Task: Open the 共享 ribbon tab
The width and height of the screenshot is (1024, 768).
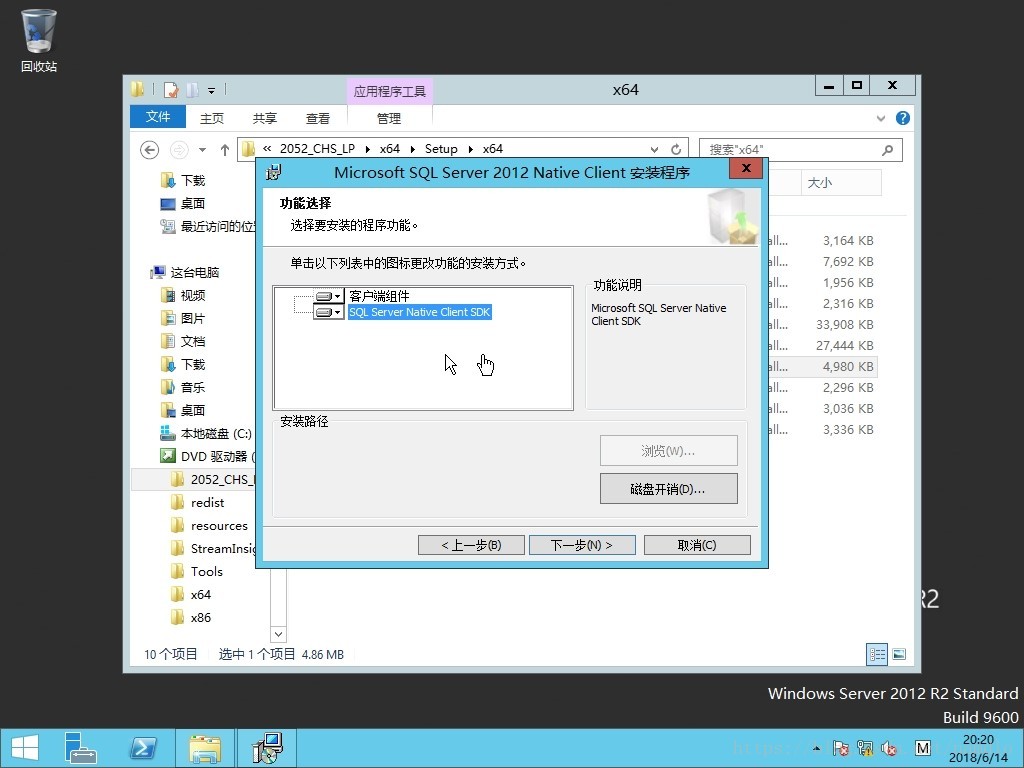Action: point(264,118)
